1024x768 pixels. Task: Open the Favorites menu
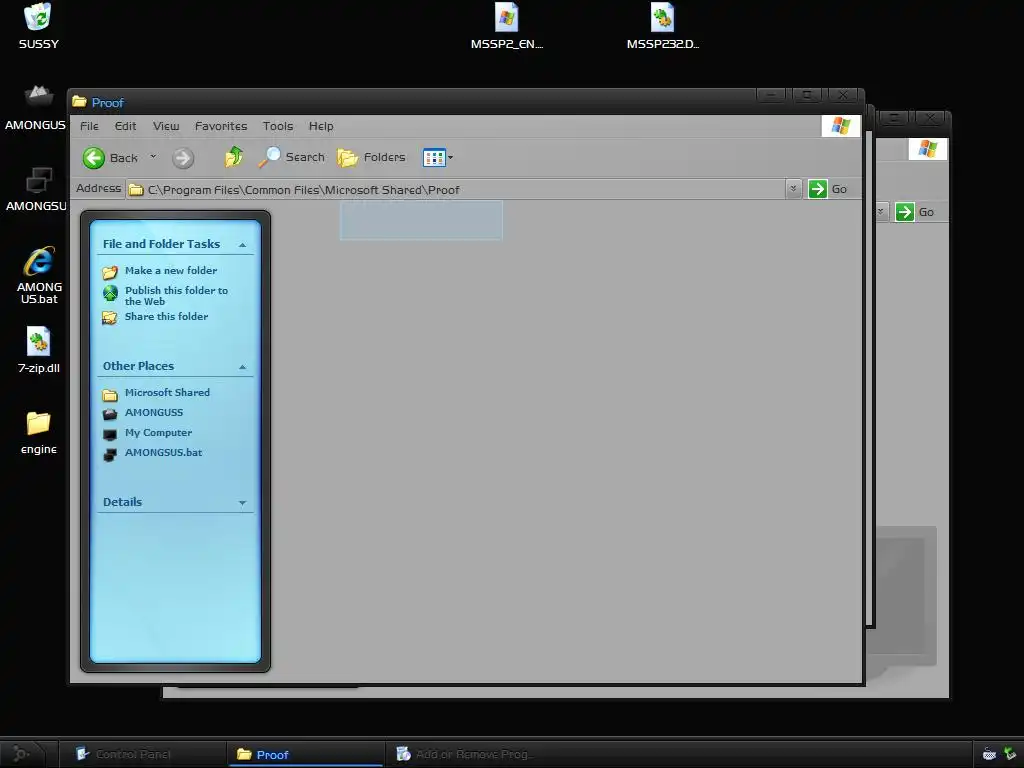click(221, 126)
